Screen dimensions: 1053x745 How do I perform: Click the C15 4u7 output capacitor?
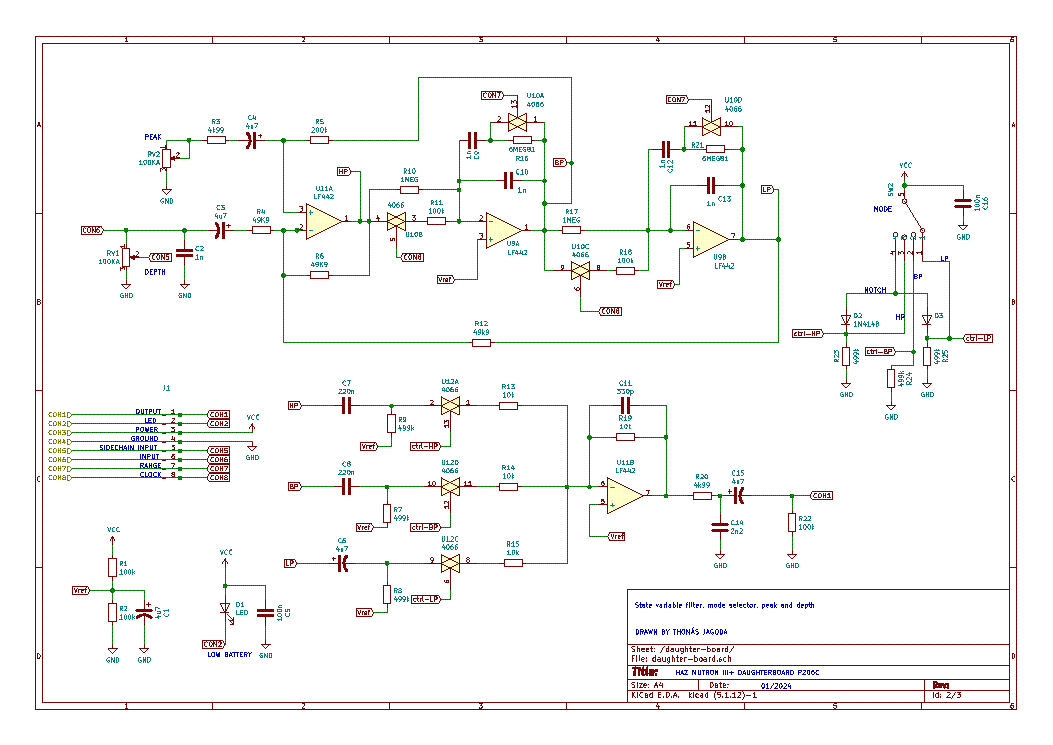738,496
